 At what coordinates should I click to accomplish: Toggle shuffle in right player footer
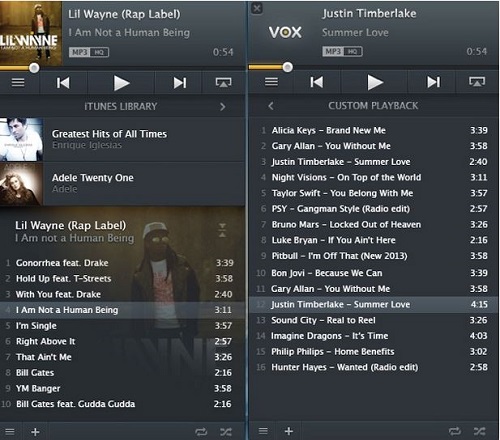click(480, 431)
